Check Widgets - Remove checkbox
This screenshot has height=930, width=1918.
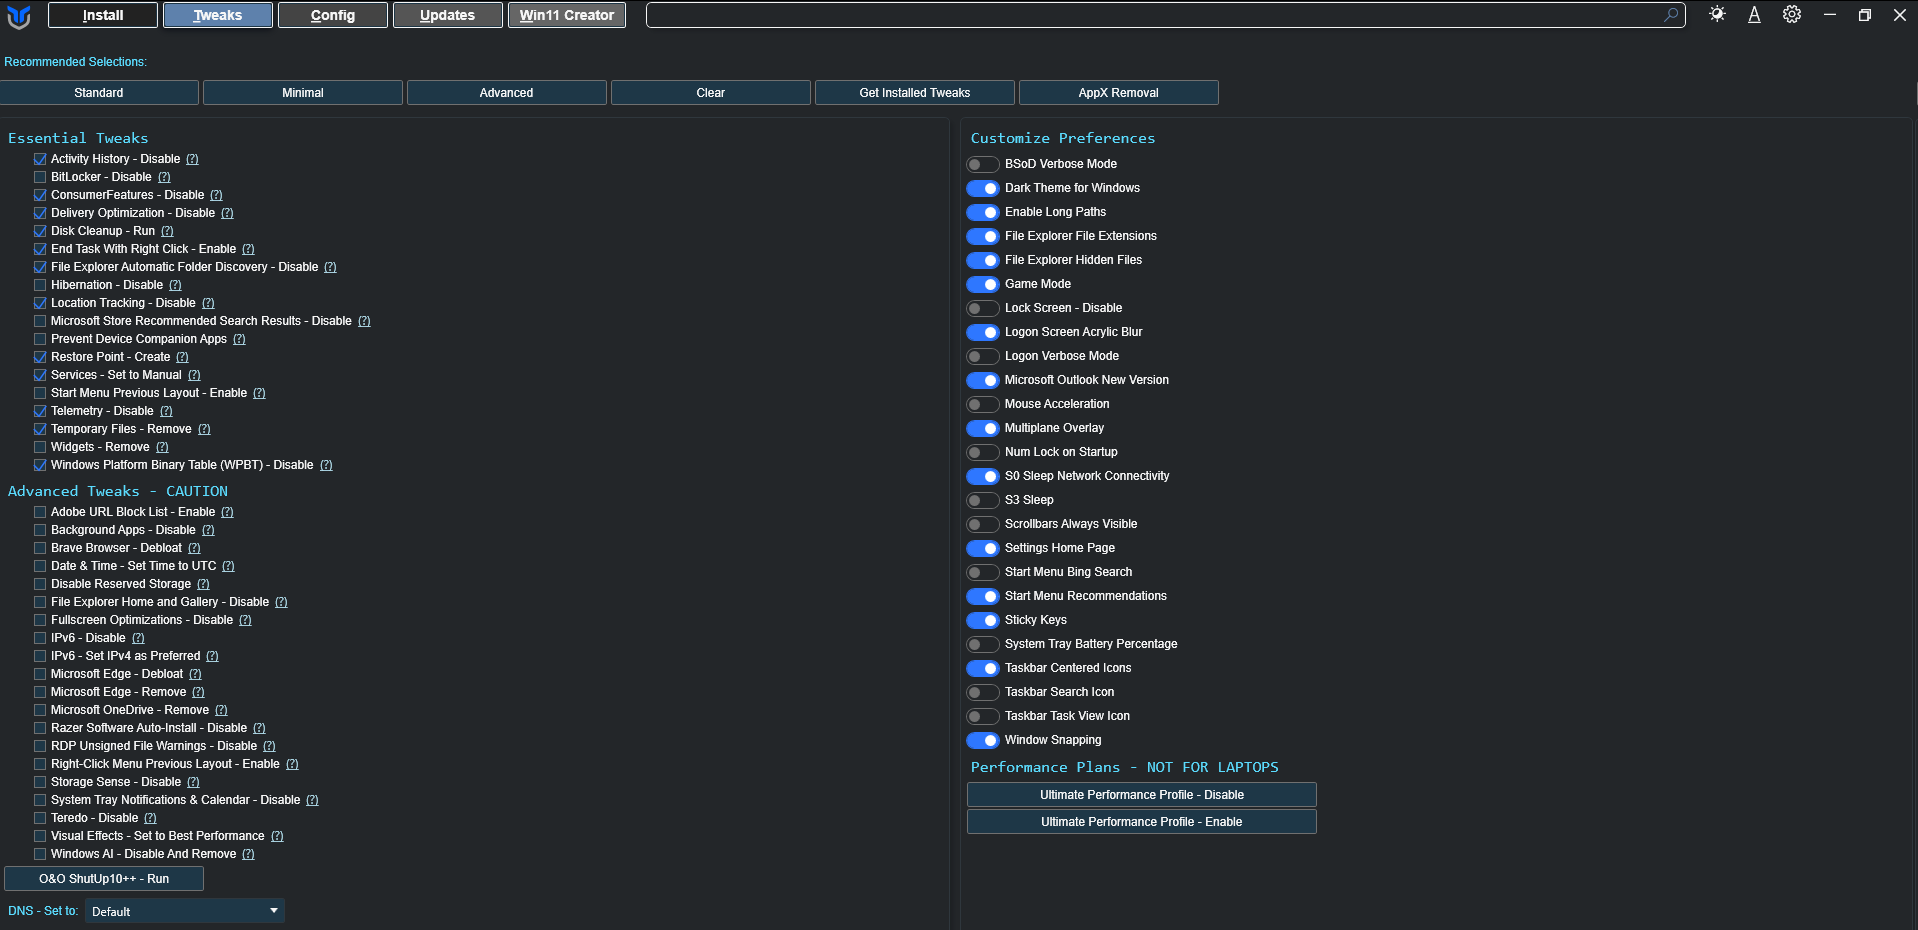click(40, 447)
